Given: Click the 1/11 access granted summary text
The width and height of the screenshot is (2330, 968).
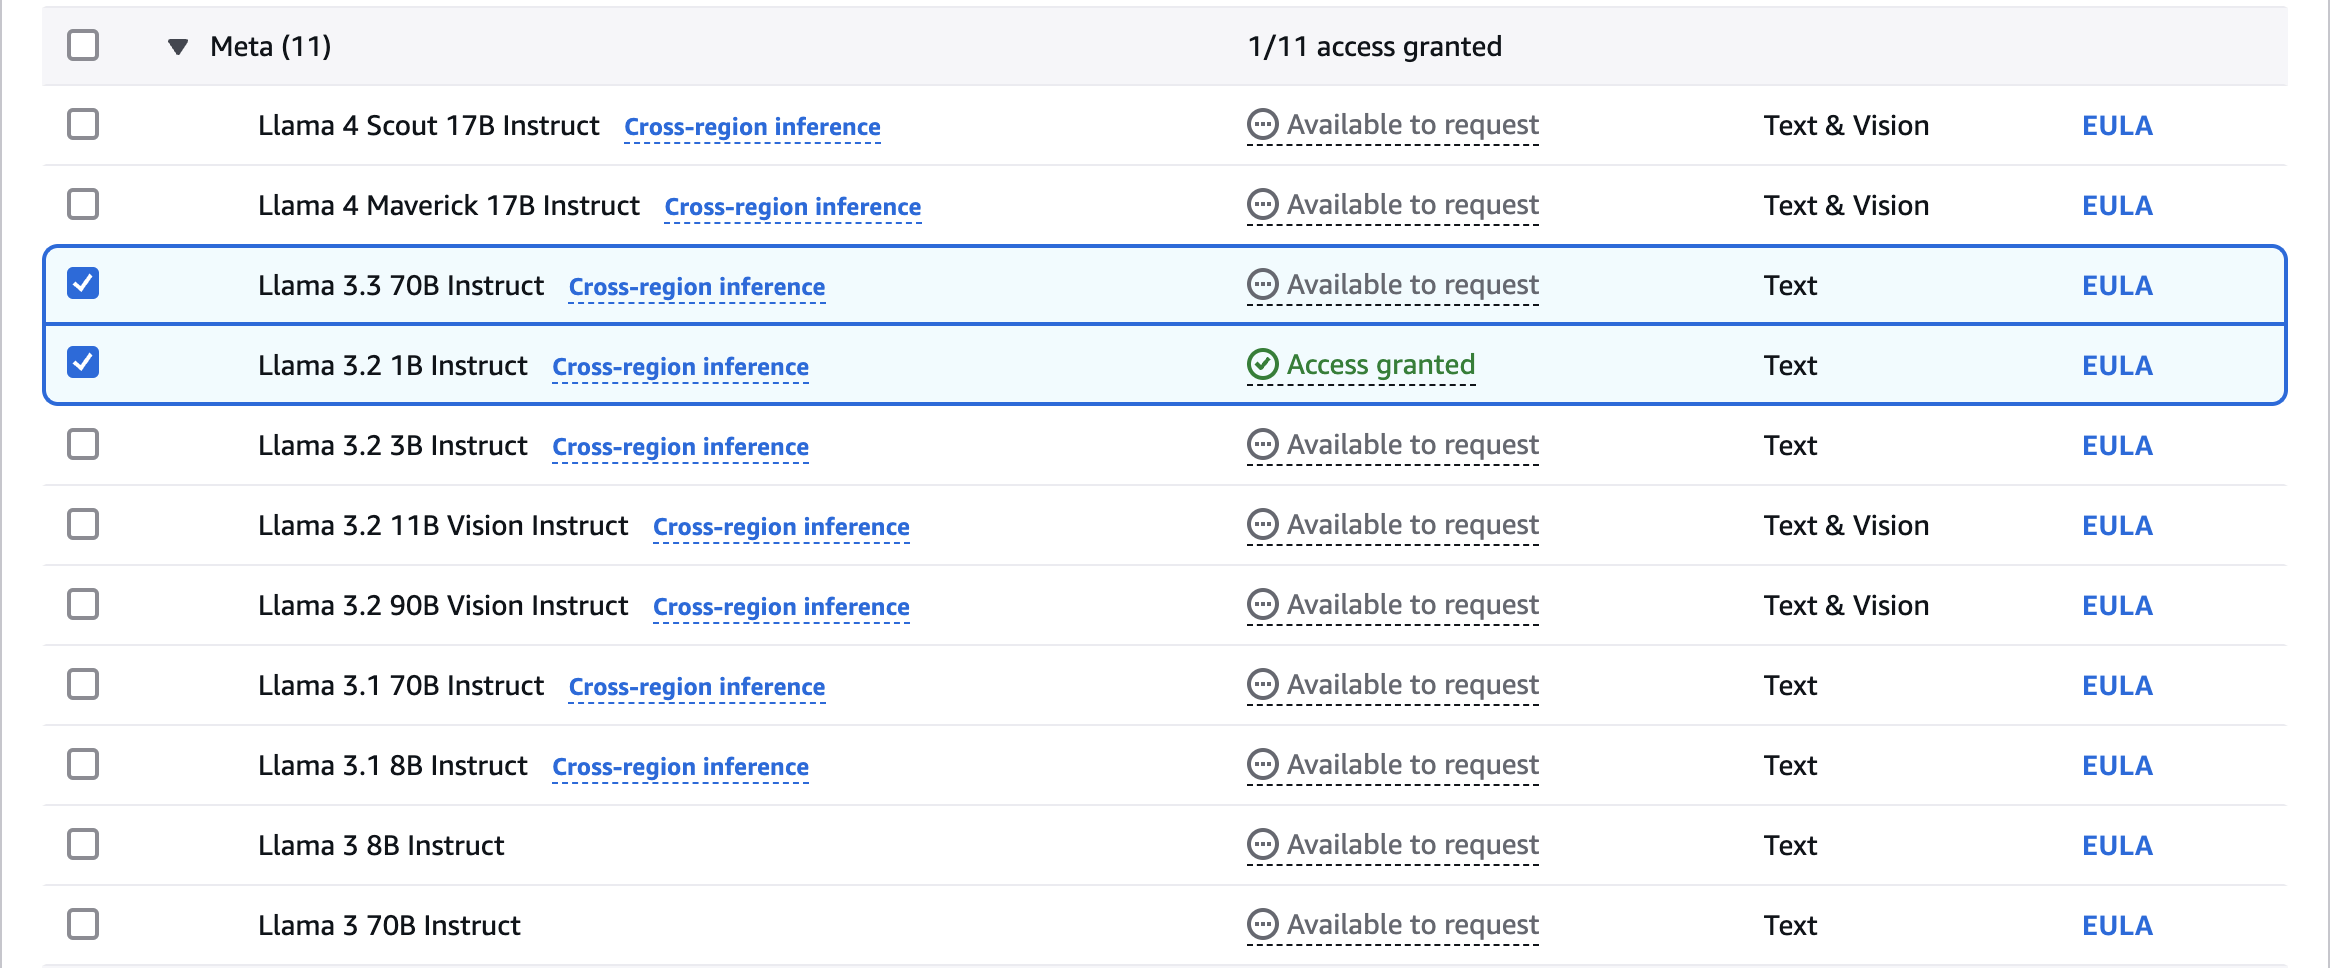Looking at the screenshot, I should [x=1375, y=47].
